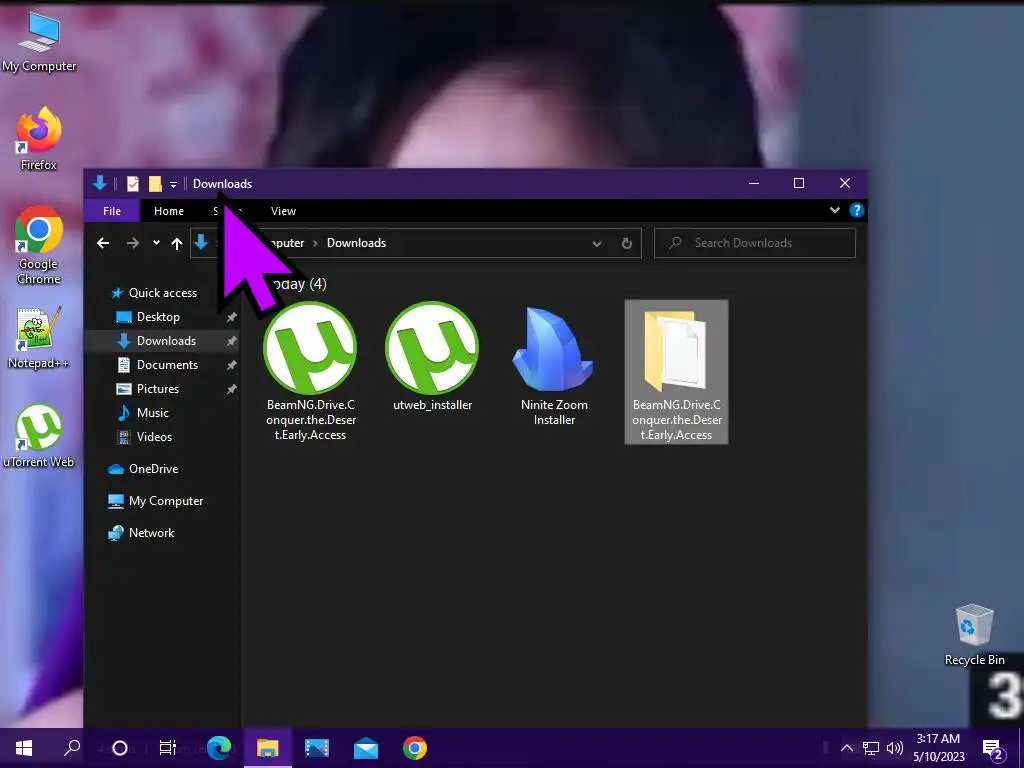Image resolution: width=1024 pixels, height=768 pixels.
Task: Click the Search Downloads field
Action: 754,243
